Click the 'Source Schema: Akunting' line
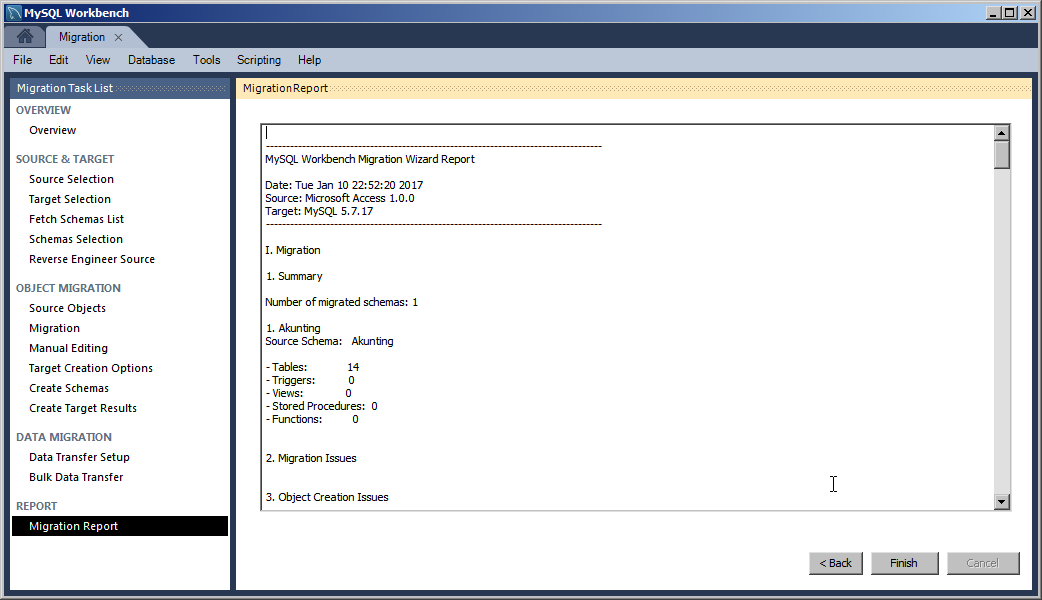 [x=329, y=341]
